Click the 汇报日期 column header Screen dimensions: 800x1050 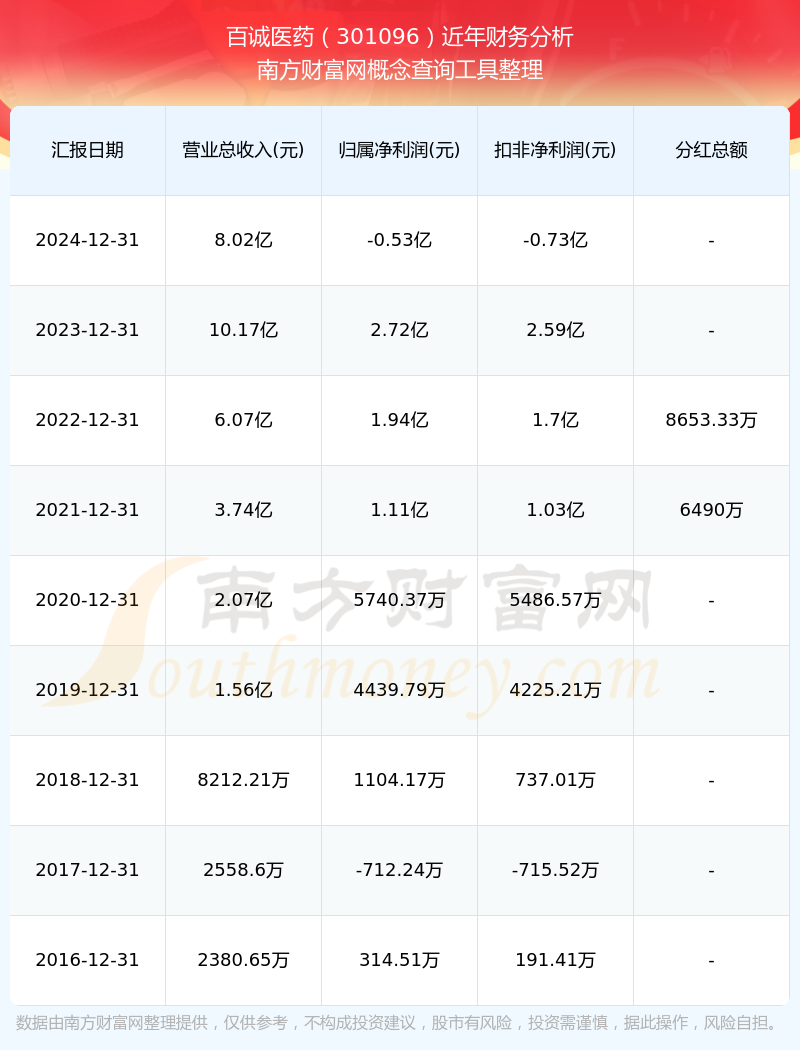coord(88,150)
